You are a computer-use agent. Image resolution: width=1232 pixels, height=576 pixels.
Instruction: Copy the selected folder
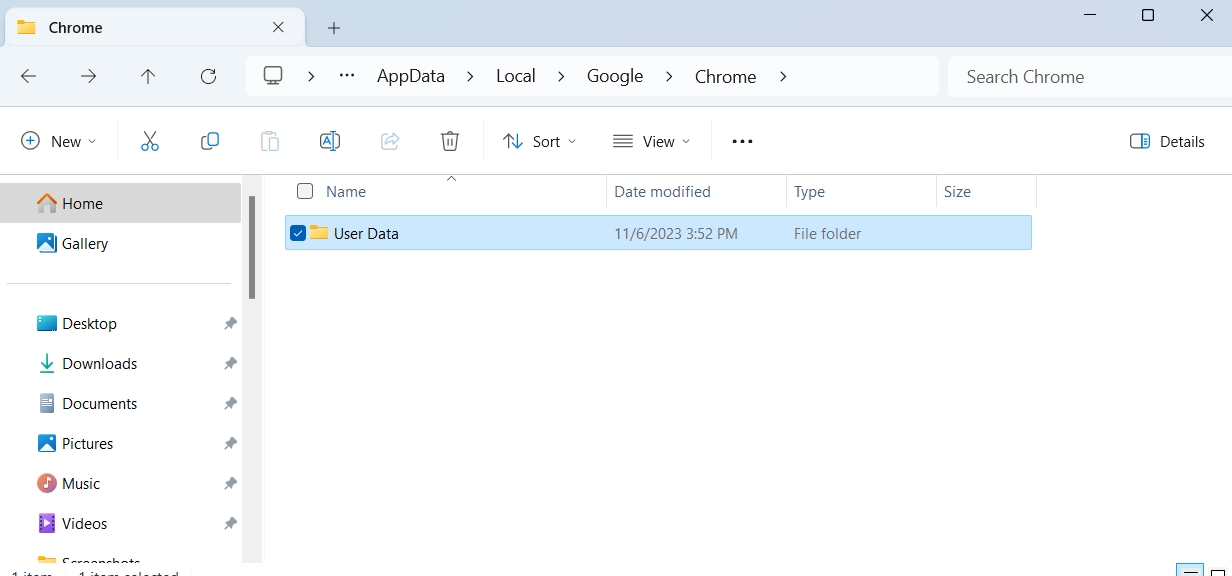point(210,140)
